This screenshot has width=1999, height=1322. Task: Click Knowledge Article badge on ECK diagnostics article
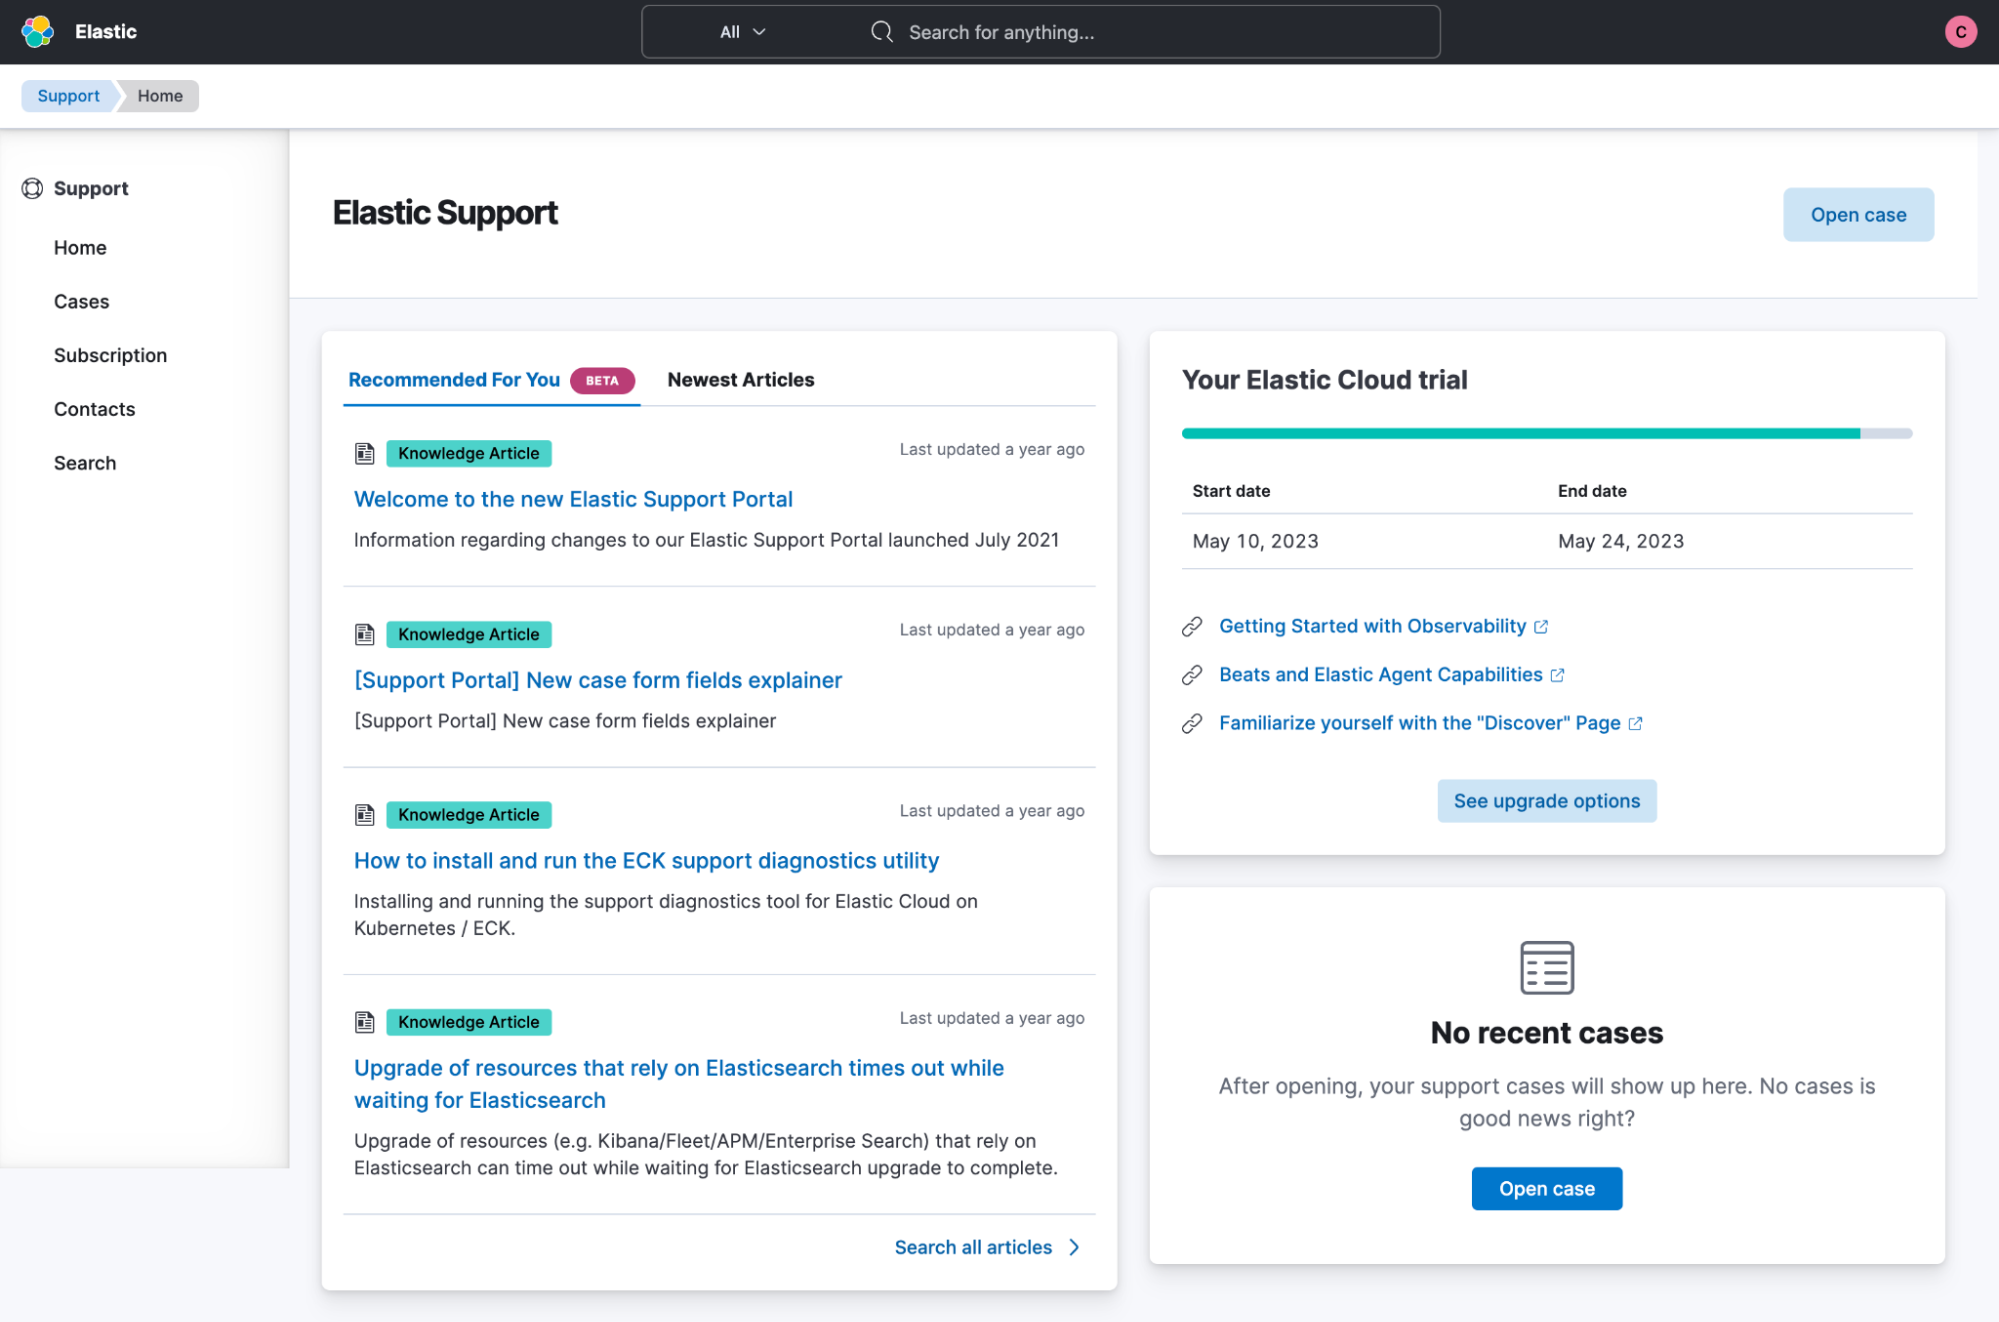[468, 815]
